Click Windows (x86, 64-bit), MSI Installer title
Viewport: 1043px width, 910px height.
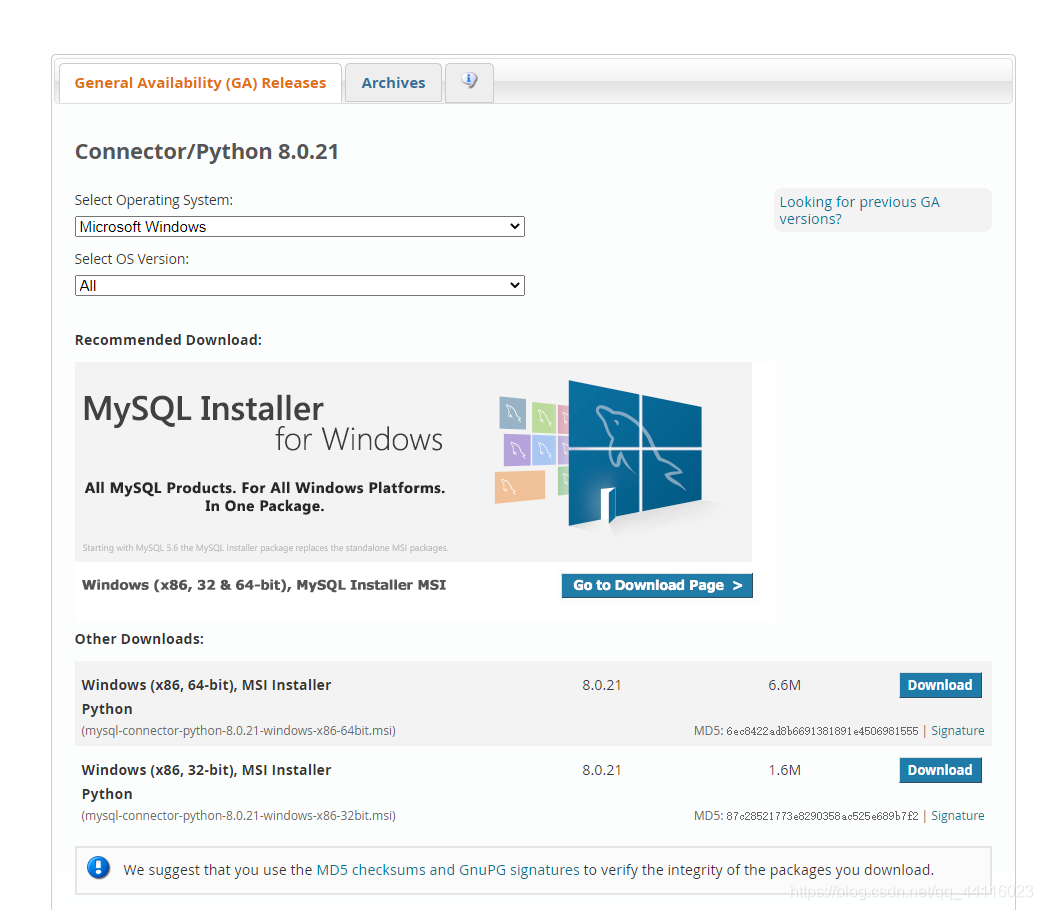pos(206,685)
